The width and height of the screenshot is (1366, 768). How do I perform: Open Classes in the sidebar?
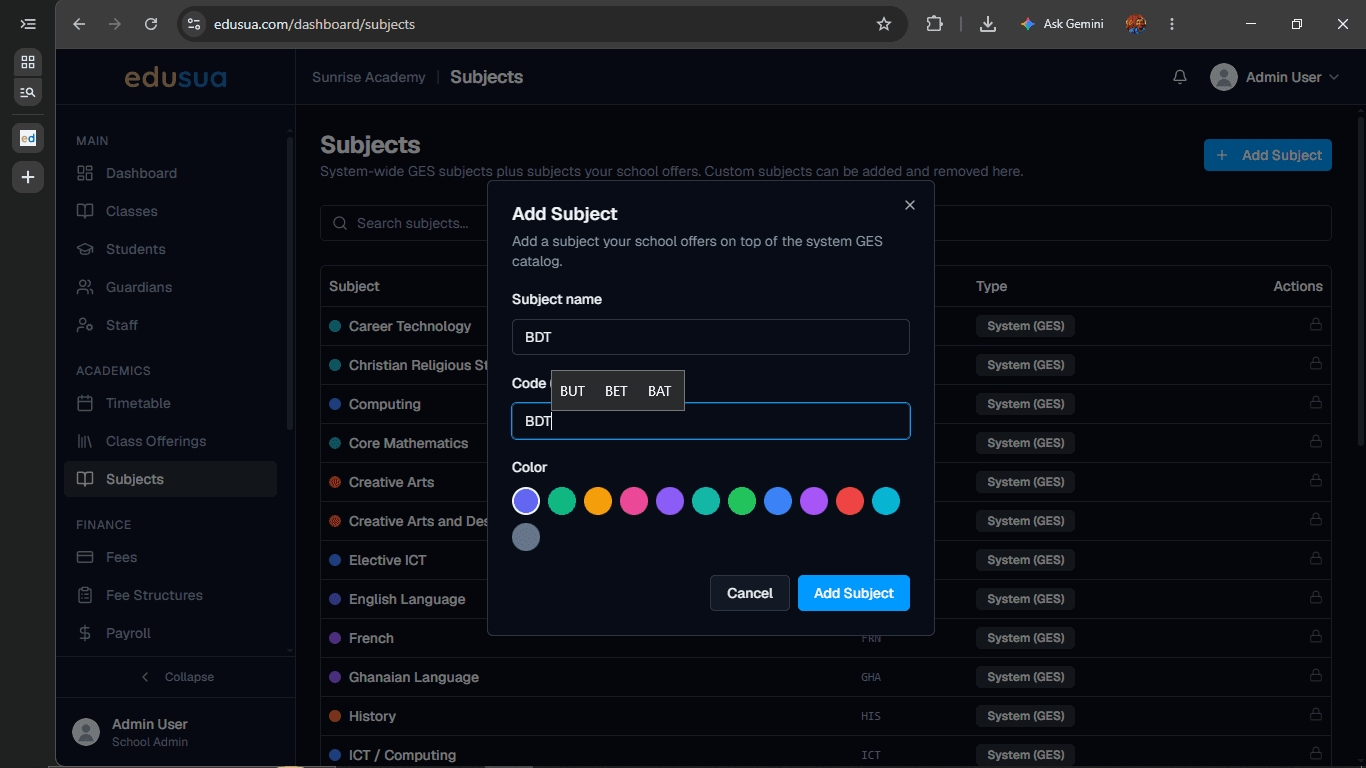170,211
